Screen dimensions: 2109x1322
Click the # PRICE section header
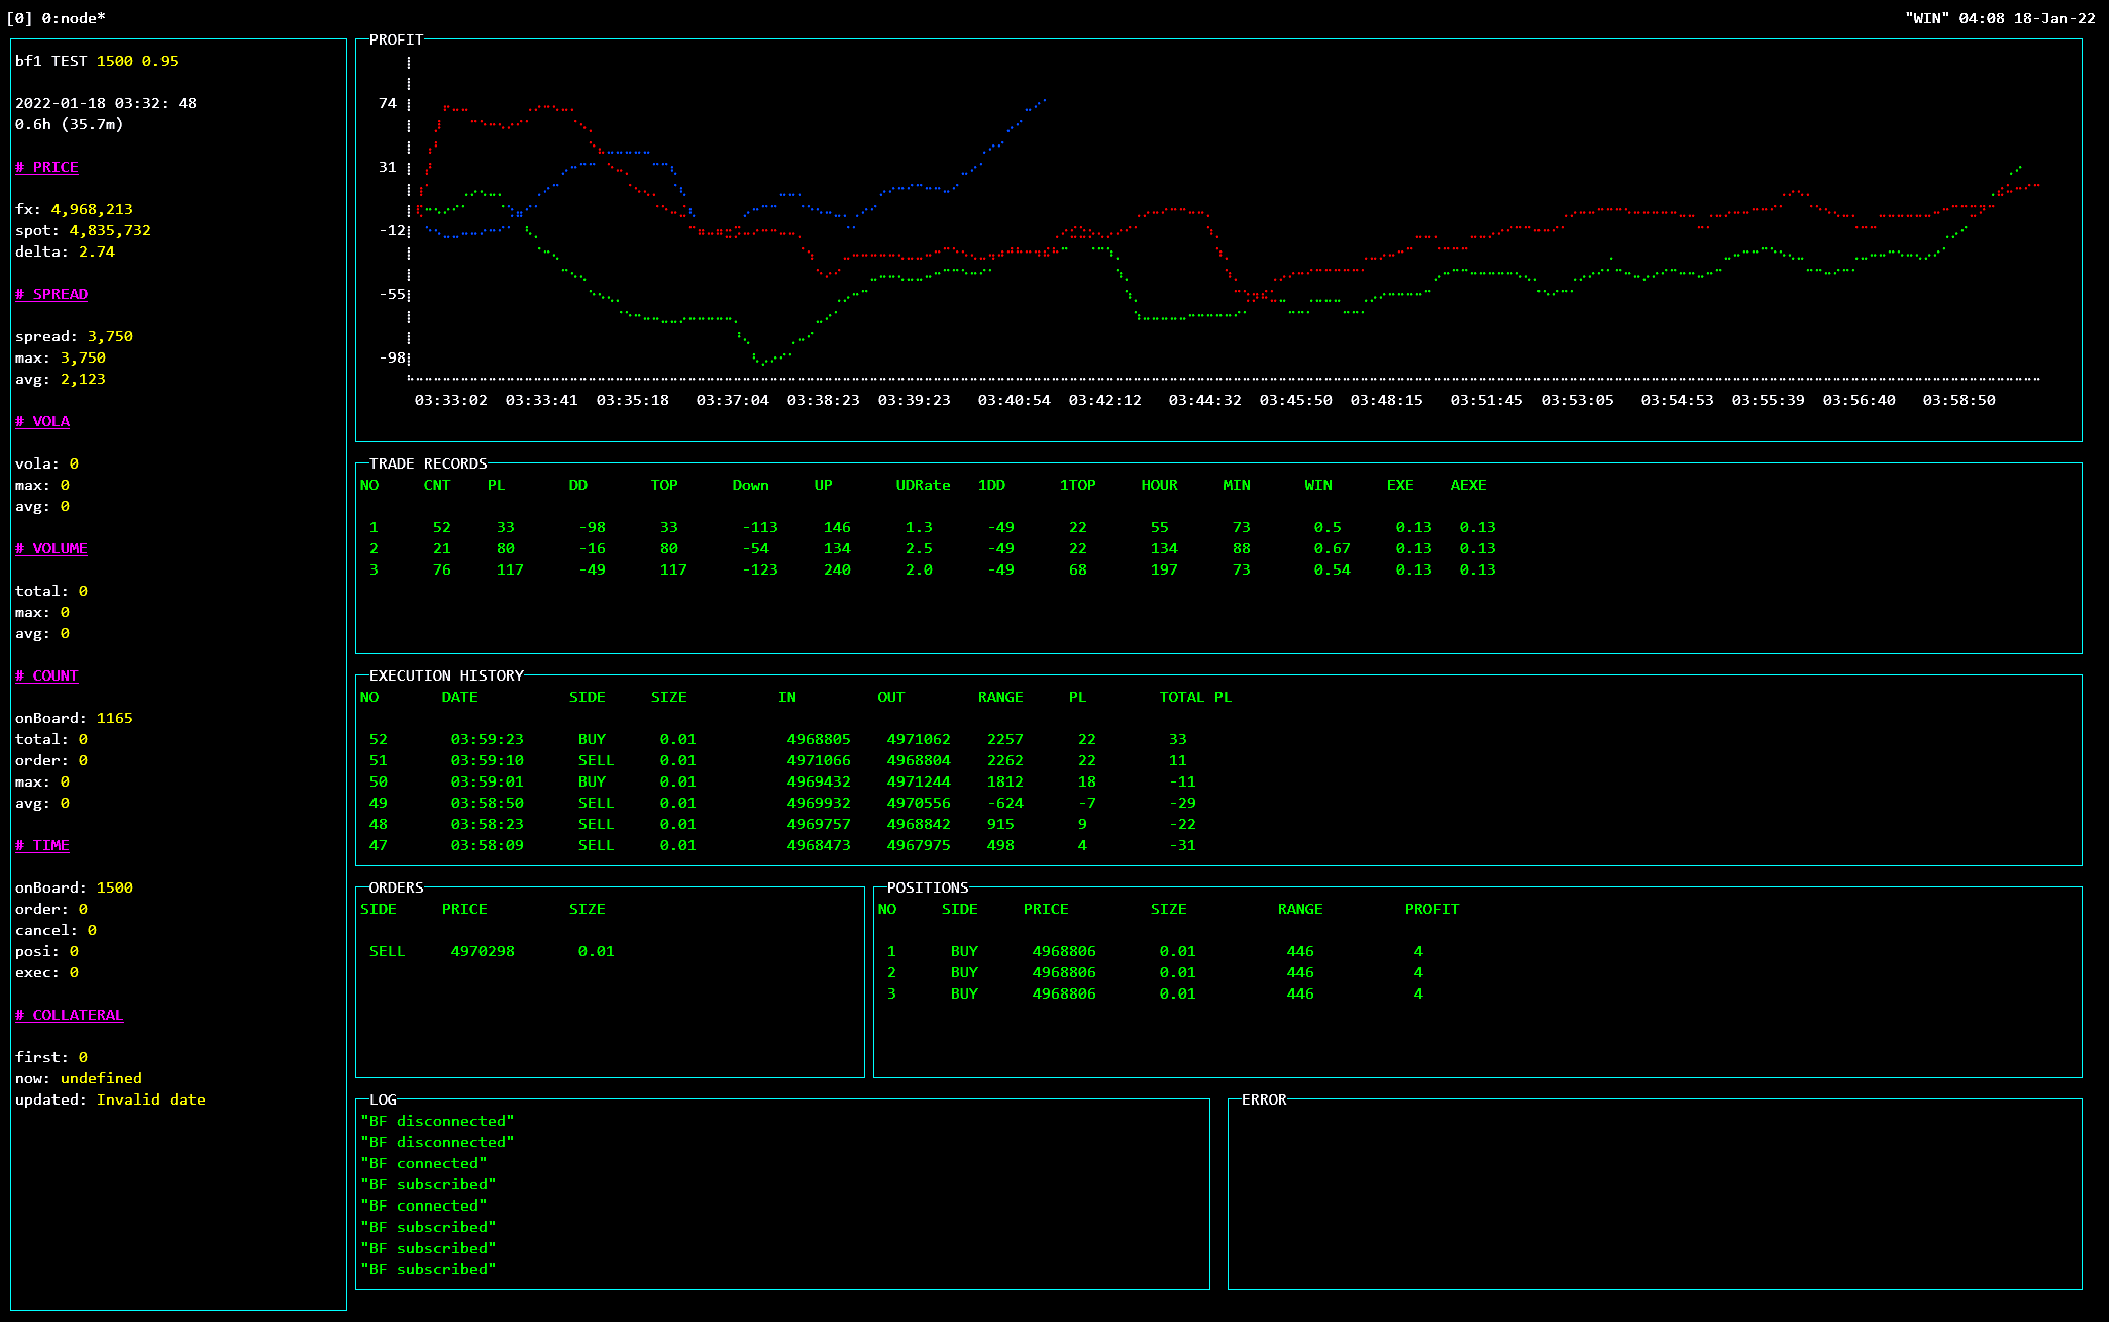47,167
